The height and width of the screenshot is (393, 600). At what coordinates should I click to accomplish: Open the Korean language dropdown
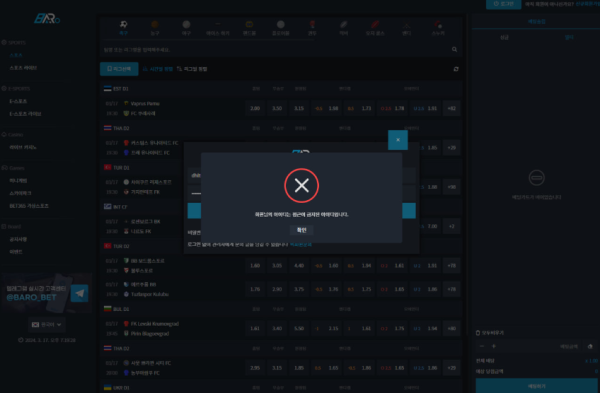pyautogui.click(x=47, y=325)
